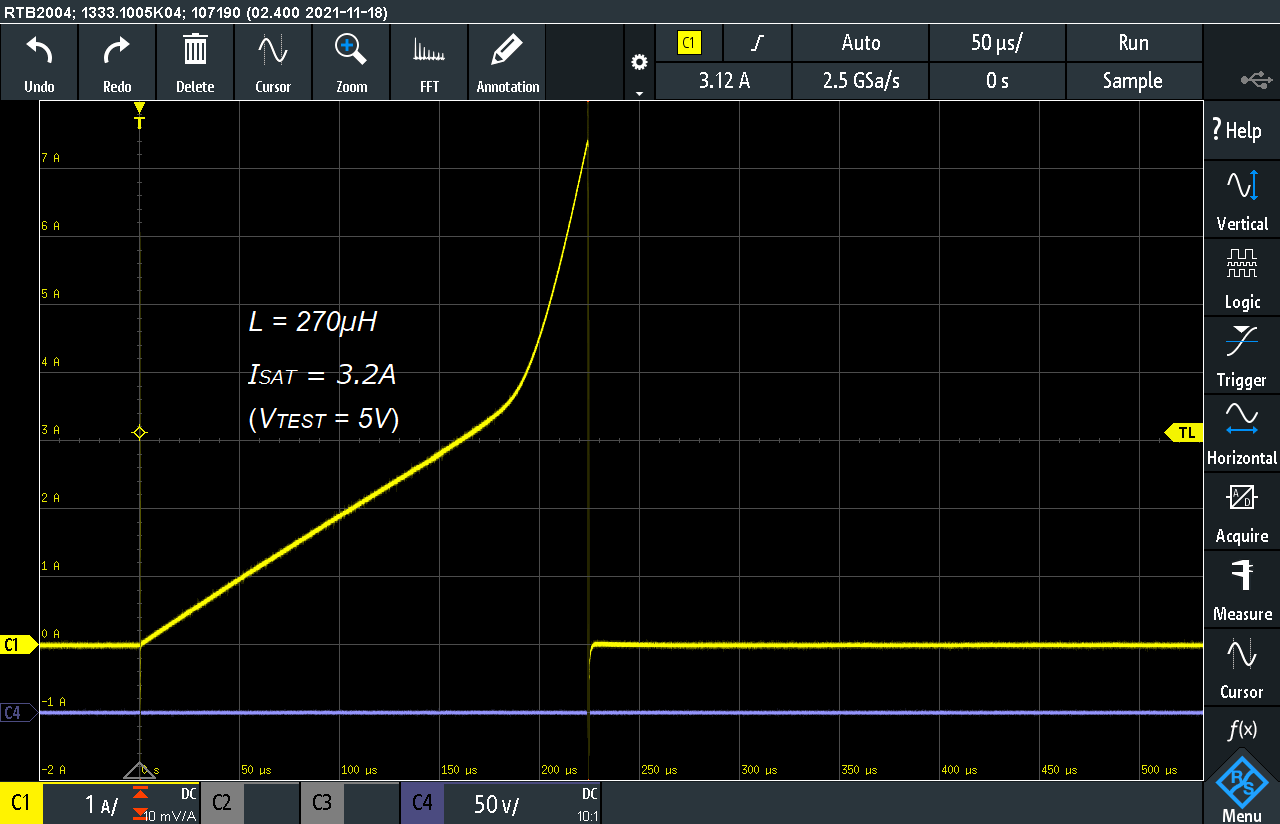Open the Horizontal menu
This screenshot has width=1280, height=824.
tap(1241, 433)
